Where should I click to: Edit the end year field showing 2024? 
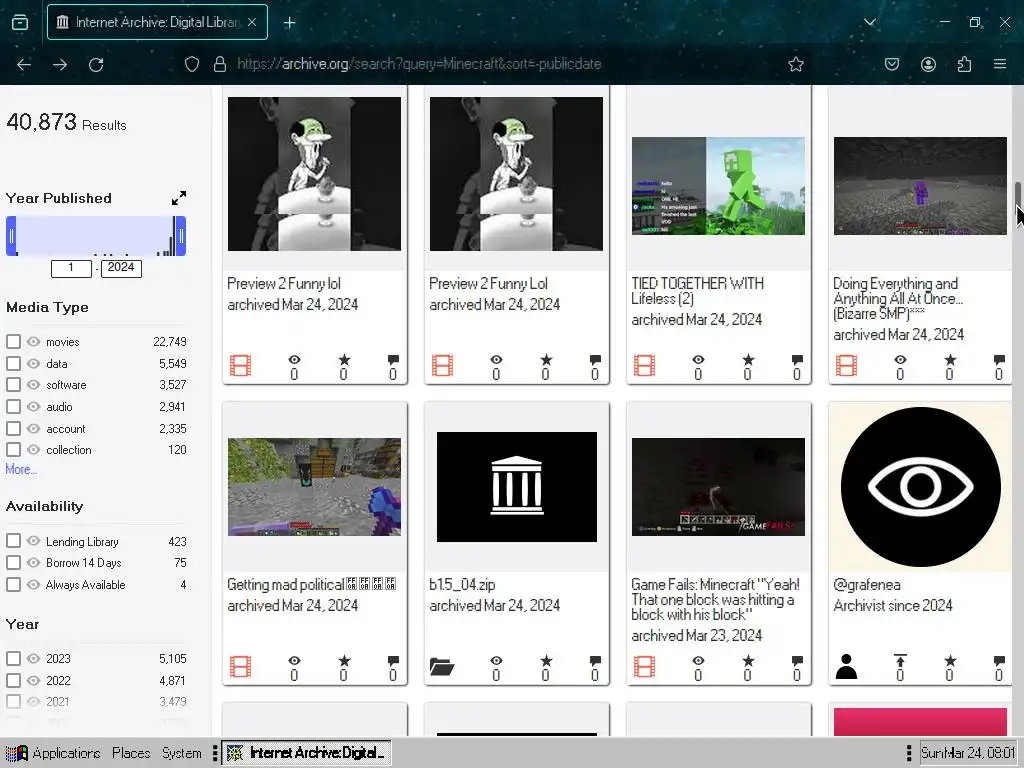point(121,268)
